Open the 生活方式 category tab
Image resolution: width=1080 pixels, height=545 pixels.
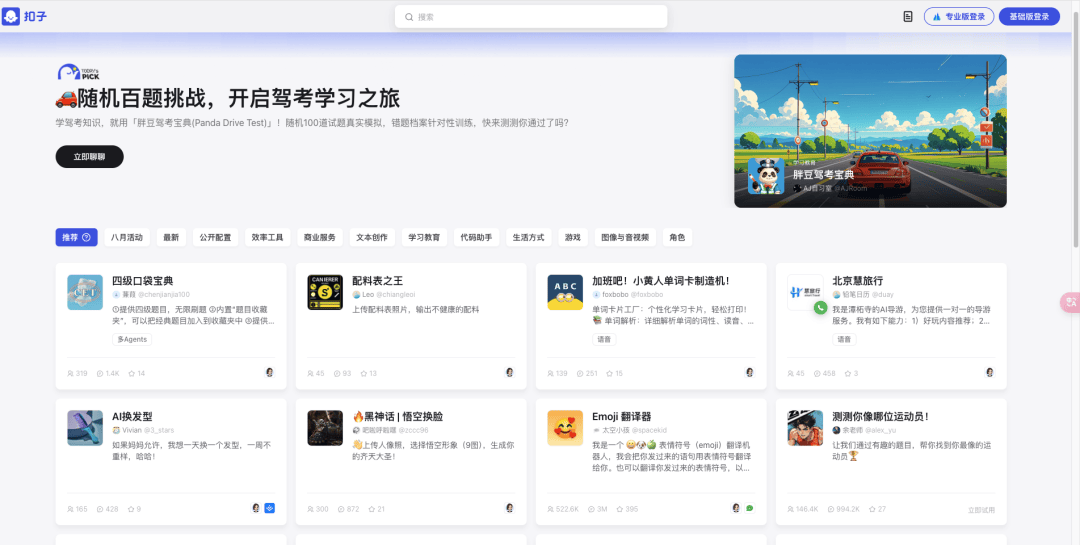pos(528,237)
